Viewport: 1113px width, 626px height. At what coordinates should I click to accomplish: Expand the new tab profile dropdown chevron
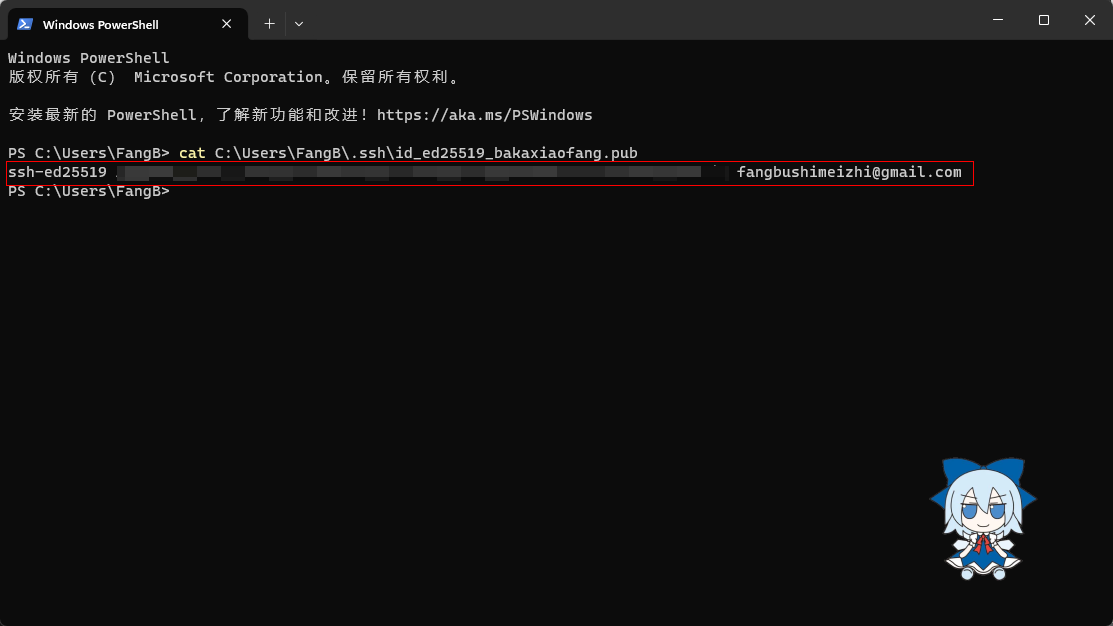[299, 23]
